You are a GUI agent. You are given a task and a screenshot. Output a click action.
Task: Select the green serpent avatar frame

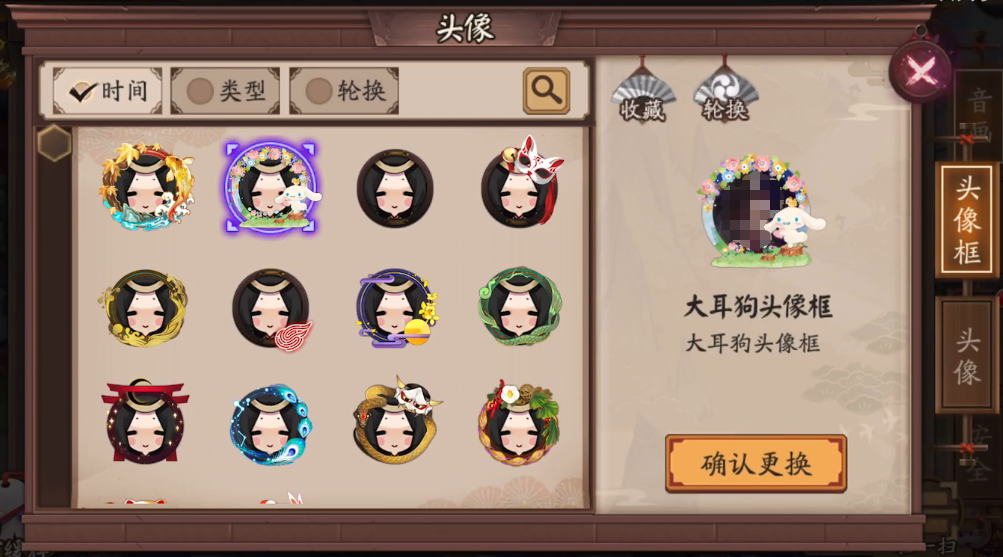(x=519, y=306)
